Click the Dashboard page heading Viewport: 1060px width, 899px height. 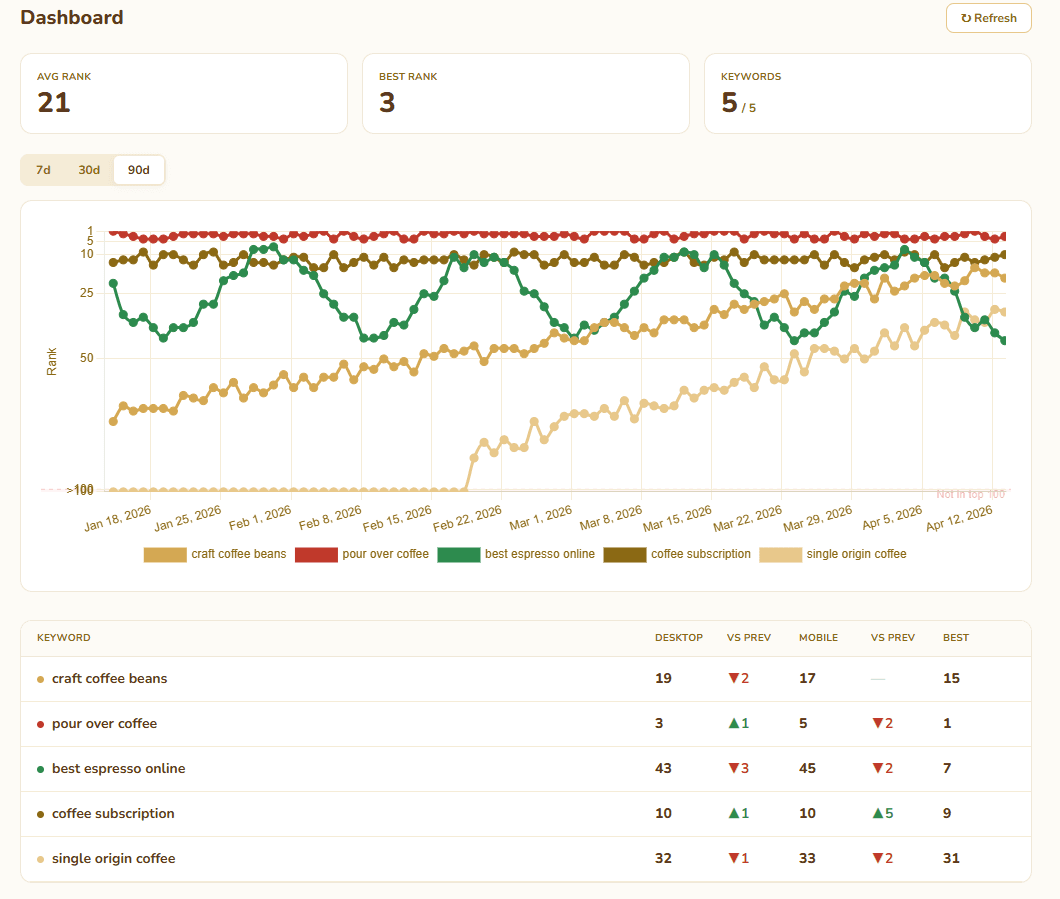click(72, 18)
